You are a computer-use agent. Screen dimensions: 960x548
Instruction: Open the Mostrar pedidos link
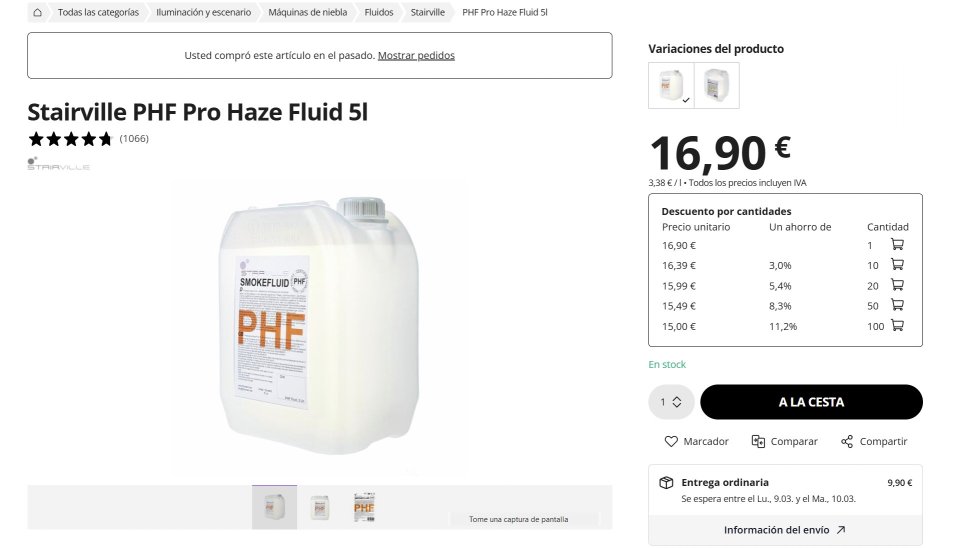[416, 56]
